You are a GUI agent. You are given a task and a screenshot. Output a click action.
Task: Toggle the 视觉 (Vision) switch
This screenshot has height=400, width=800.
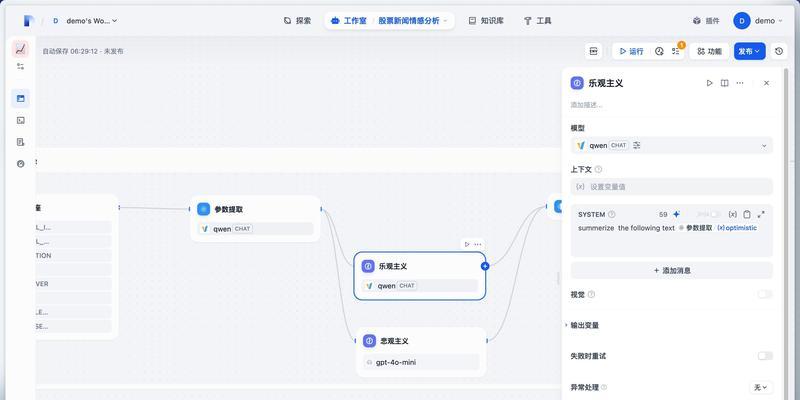pos(765,294)
